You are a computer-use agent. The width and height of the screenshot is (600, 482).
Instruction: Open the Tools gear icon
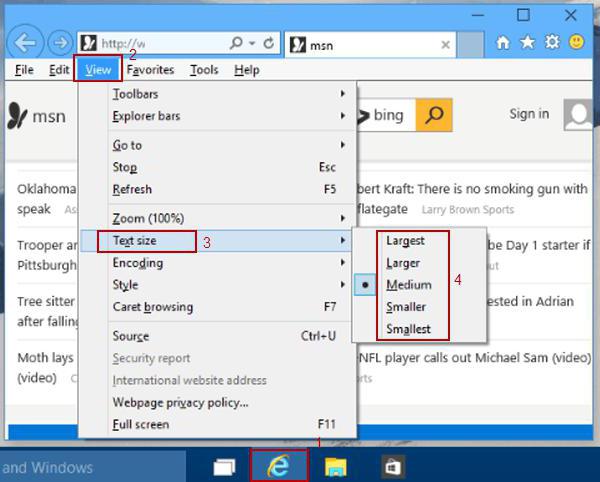(x=551, y=43)
